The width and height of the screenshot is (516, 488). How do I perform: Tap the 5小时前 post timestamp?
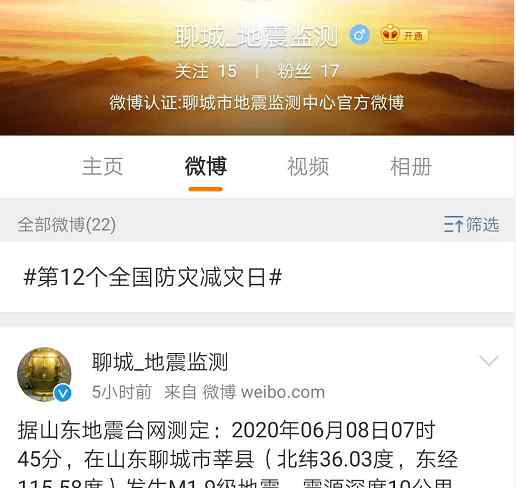[x=122, y=392]
